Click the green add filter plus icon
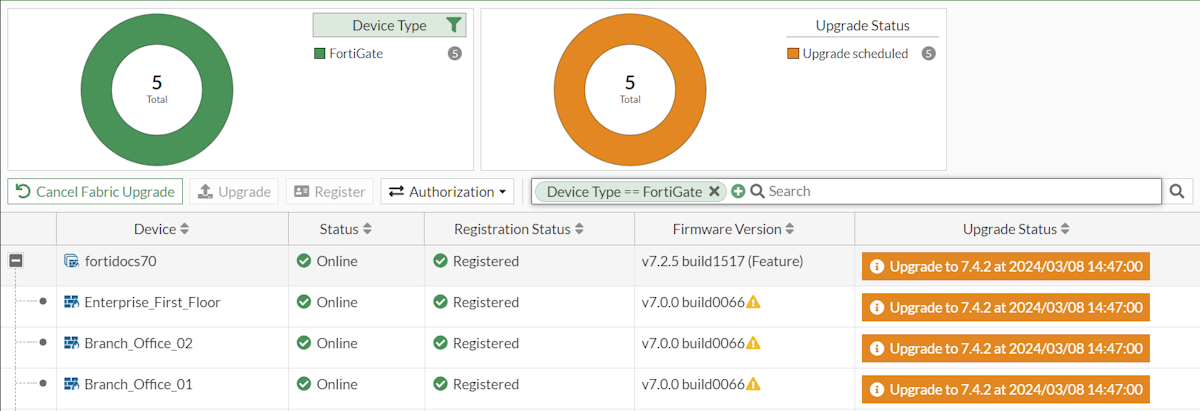Viewport: 1200px width, 411px height. [x=738, y=191]
